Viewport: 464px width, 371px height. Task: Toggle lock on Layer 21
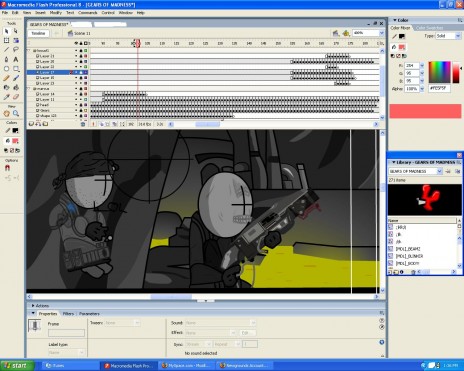81,56
